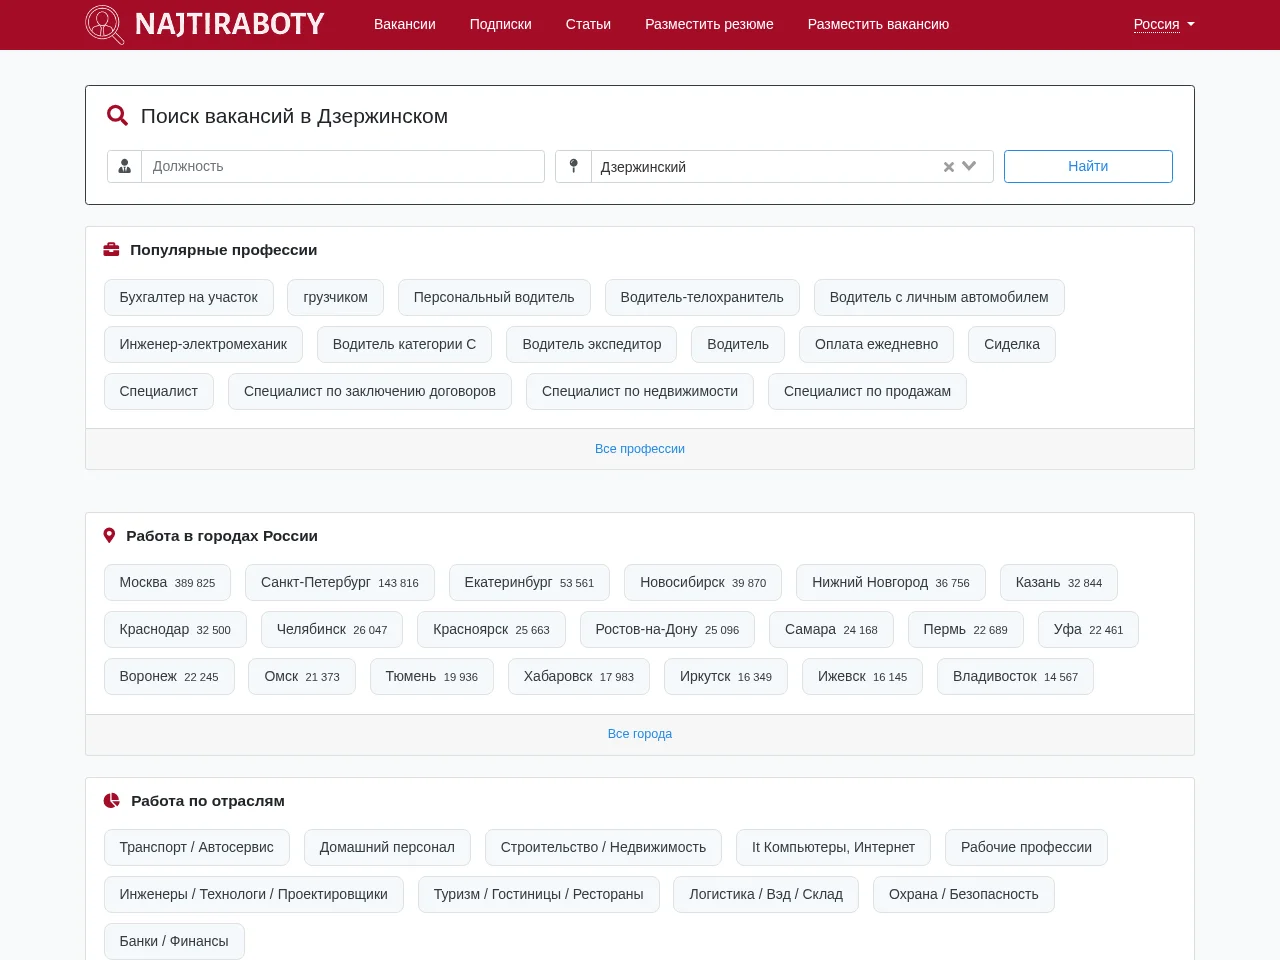Click the location pin icon beside city field
Image resolution: width=1280 pixels, height=960 pixels.
[574, 166]
